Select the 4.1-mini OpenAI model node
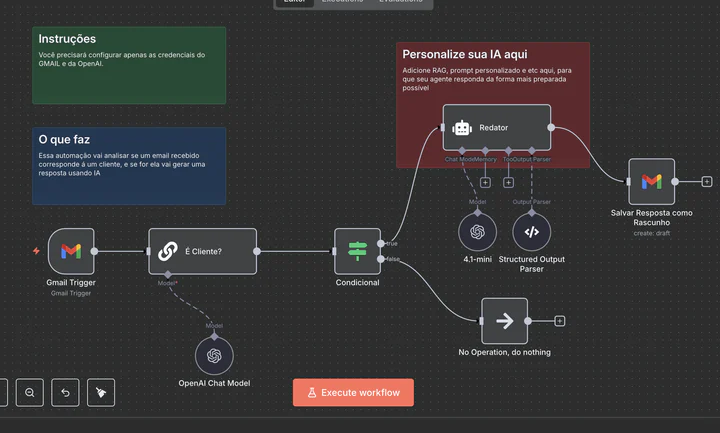Viewport: 720px width, 433px height. [478, 232]
